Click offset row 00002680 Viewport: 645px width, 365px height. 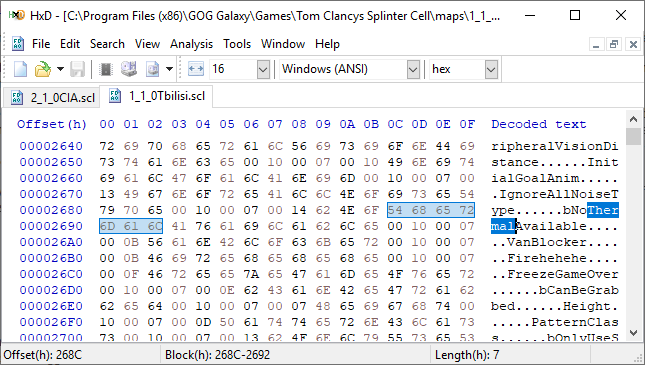click(51, 210)
